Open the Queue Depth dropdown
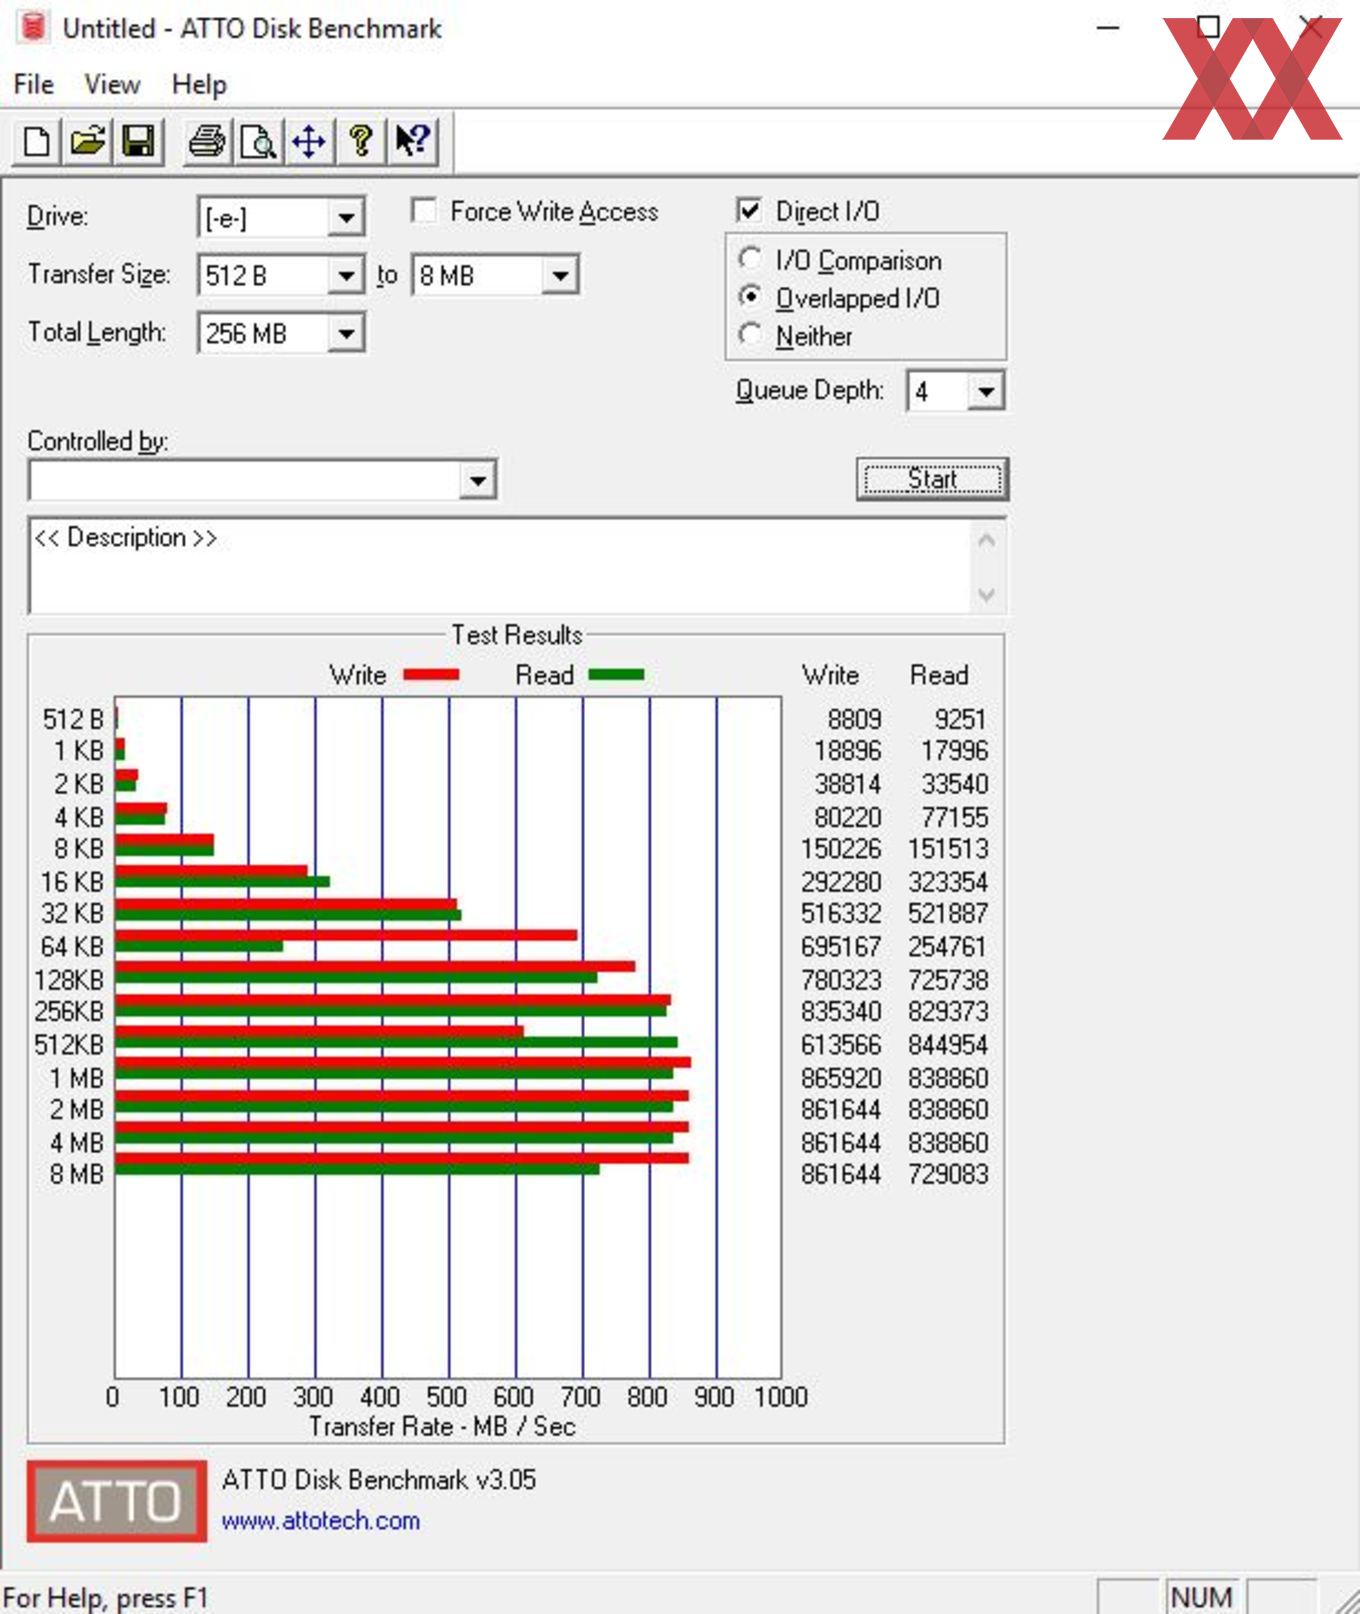Screen dimensions: 1360x1614 click(986, 391)
